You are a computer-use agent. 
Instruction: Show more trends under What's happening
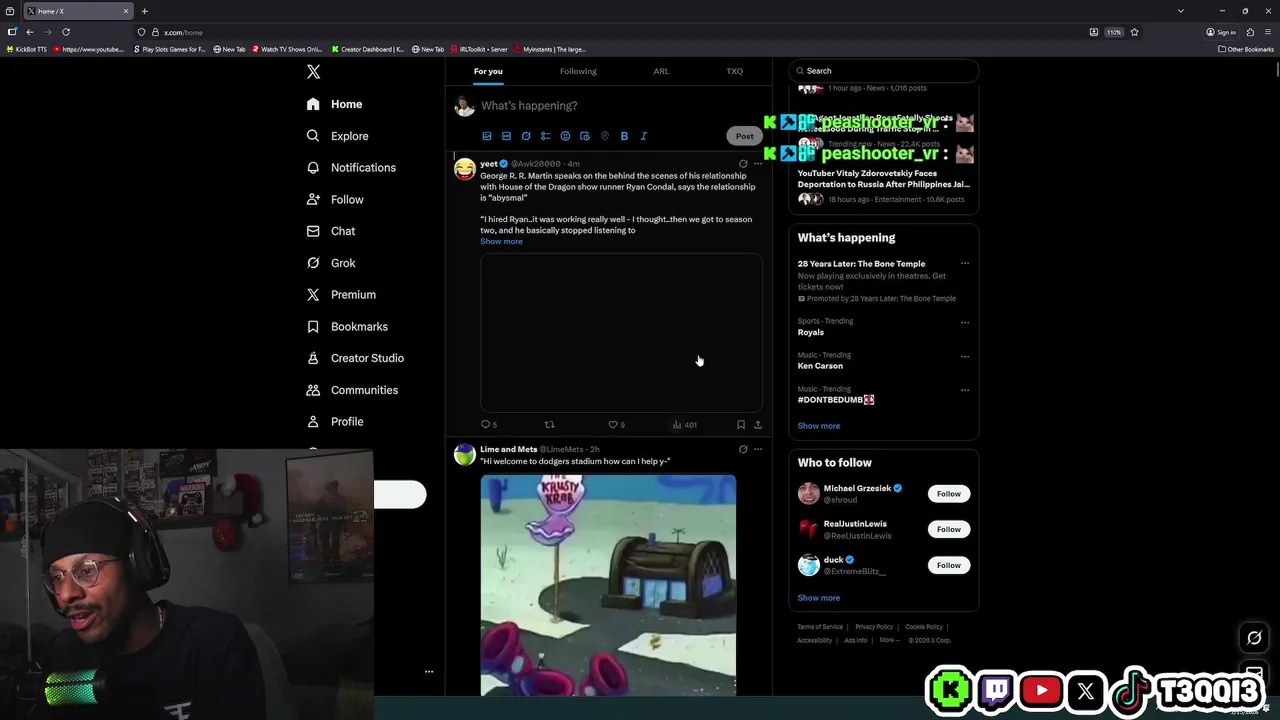pos(818,426)
